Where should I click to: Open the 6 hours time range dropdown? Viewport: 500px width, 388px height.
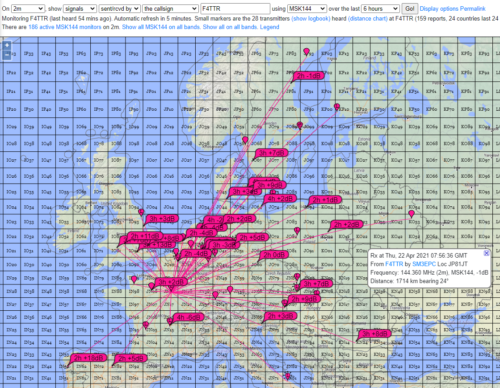(x=380, y=9)
